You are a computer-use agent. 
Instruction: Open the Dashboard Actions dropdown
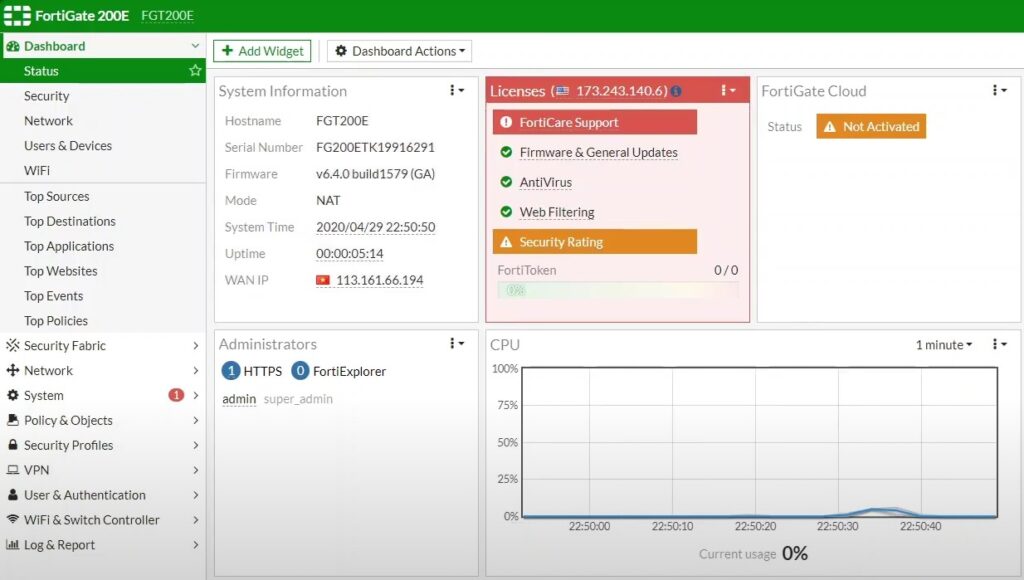click(400, 51)
